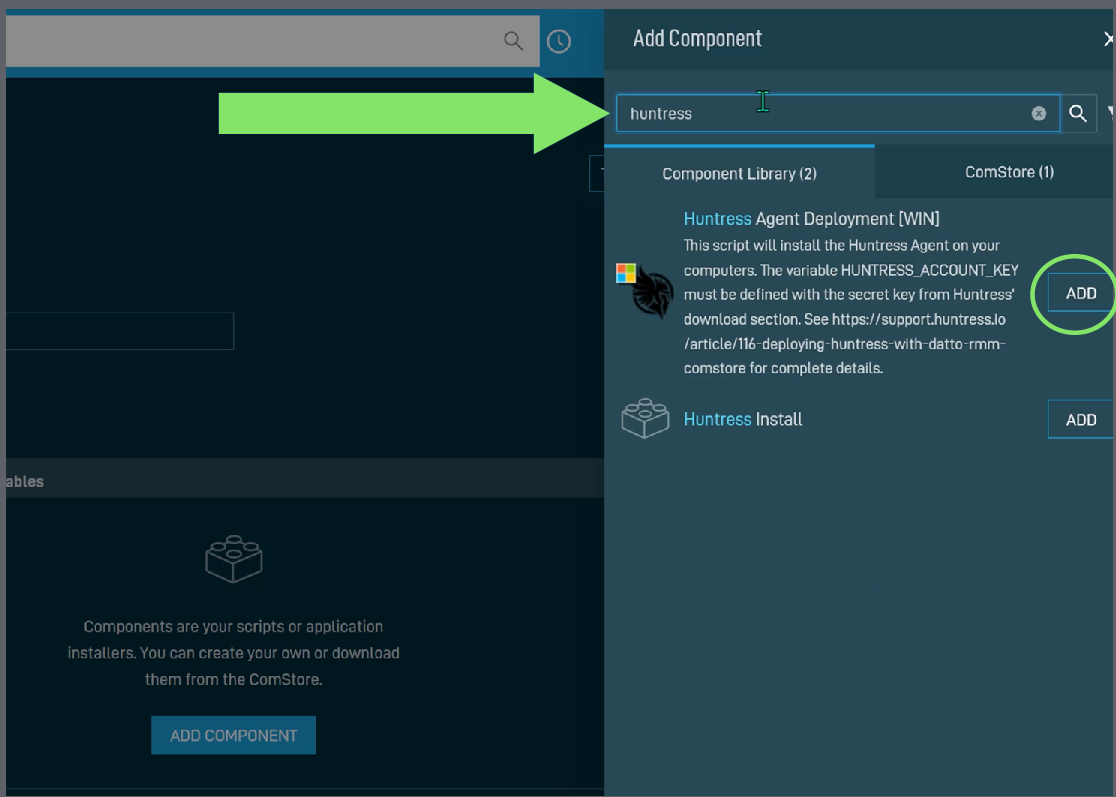Click the magnifier search button in Add Component
1116x797 pixels.
(1078, 113)
